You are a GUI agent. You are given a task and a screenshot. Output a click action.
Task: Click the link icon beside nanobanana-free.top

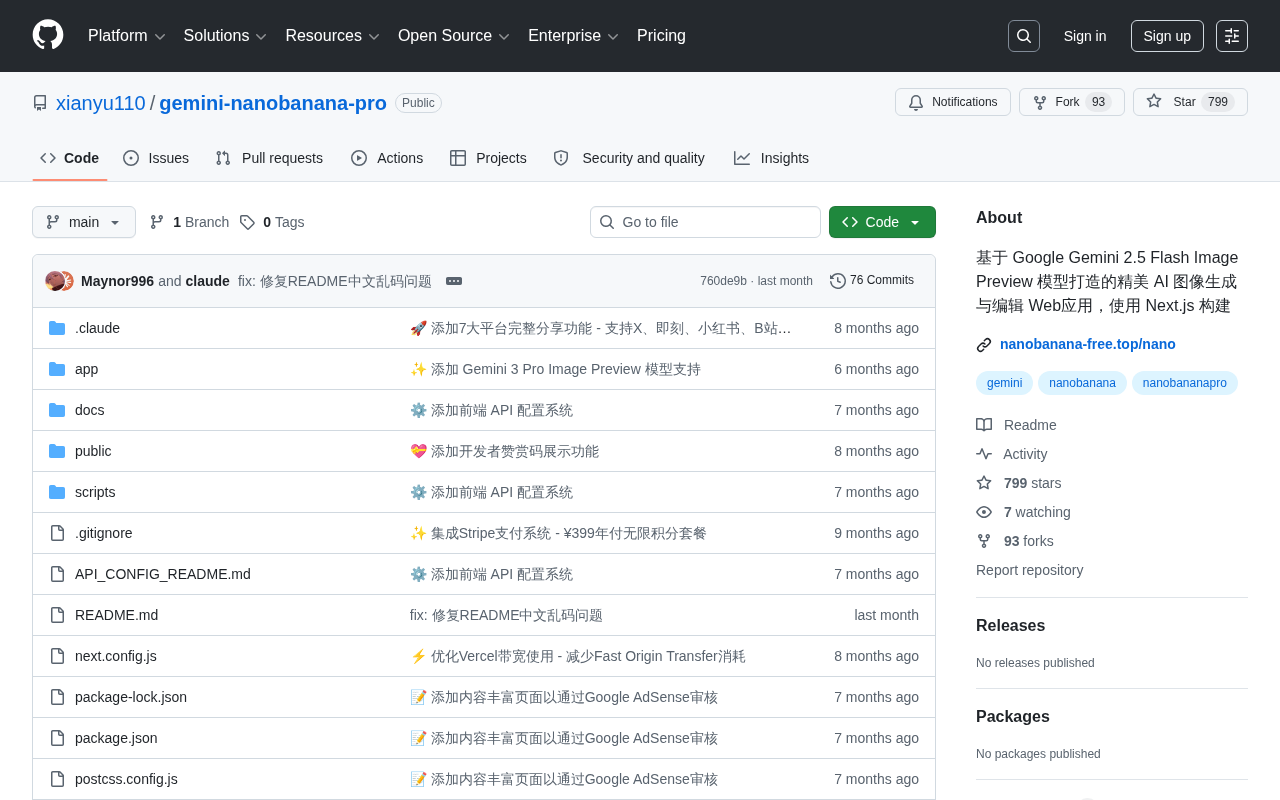(x=984, y=345)
